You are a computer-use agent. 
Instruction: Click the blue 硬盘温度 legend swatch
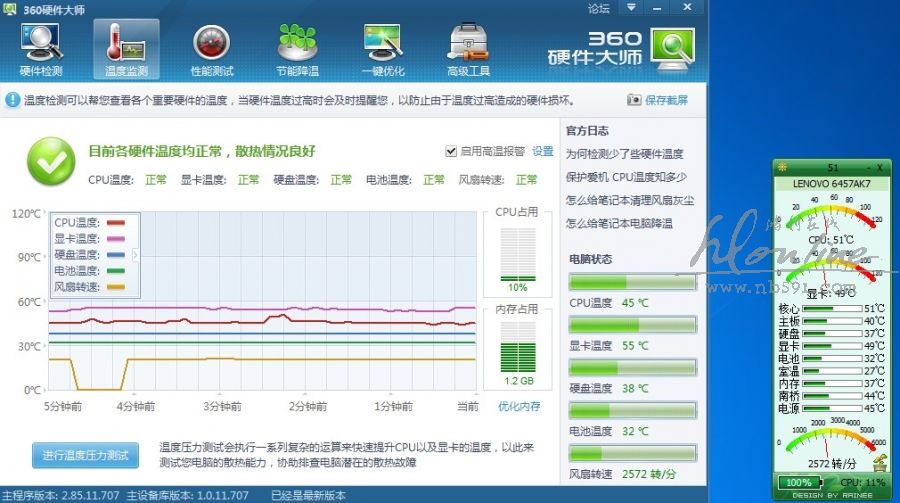(115, 255)
